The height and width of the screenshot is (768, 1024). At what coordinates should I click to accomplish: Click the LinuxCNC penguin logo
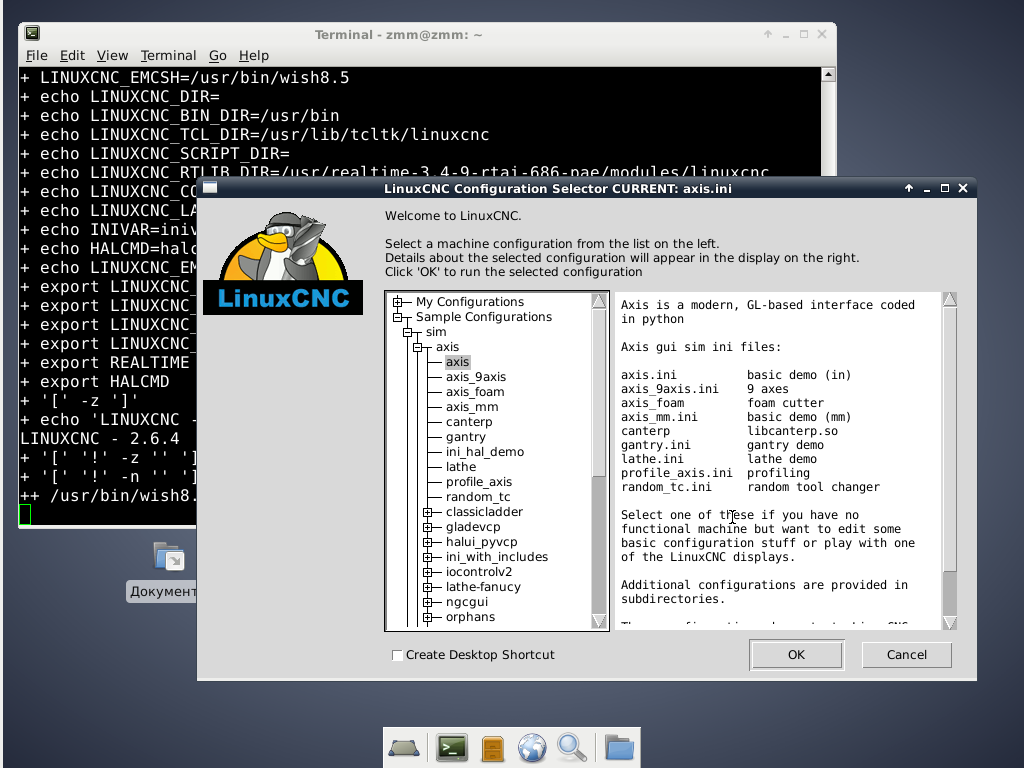click(x=283, y=263)
